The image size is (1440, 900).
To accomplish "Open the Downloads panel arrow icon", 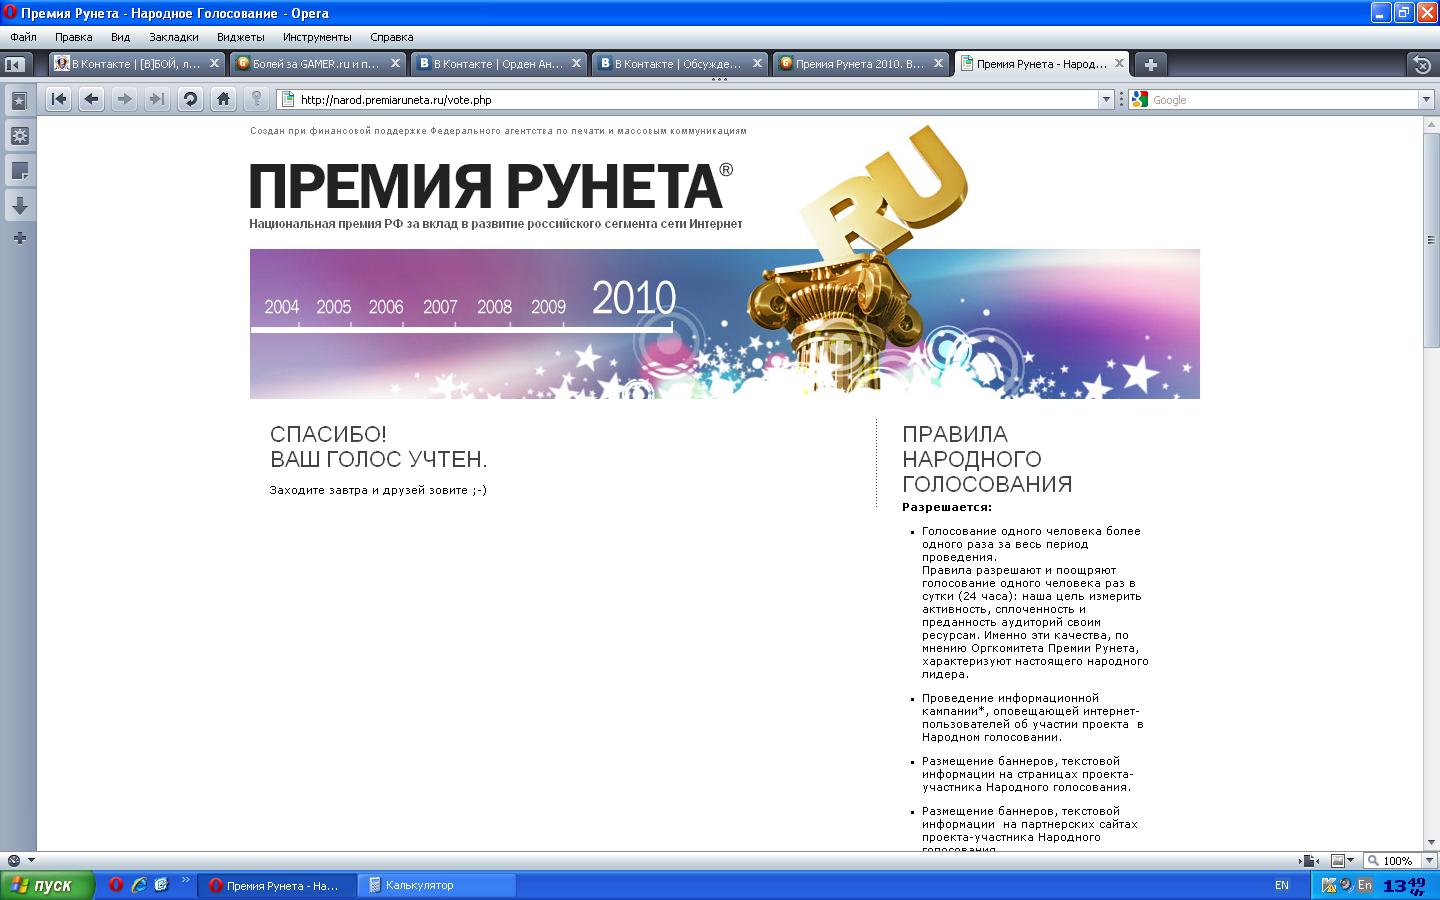I will click(x=19, y=206).
